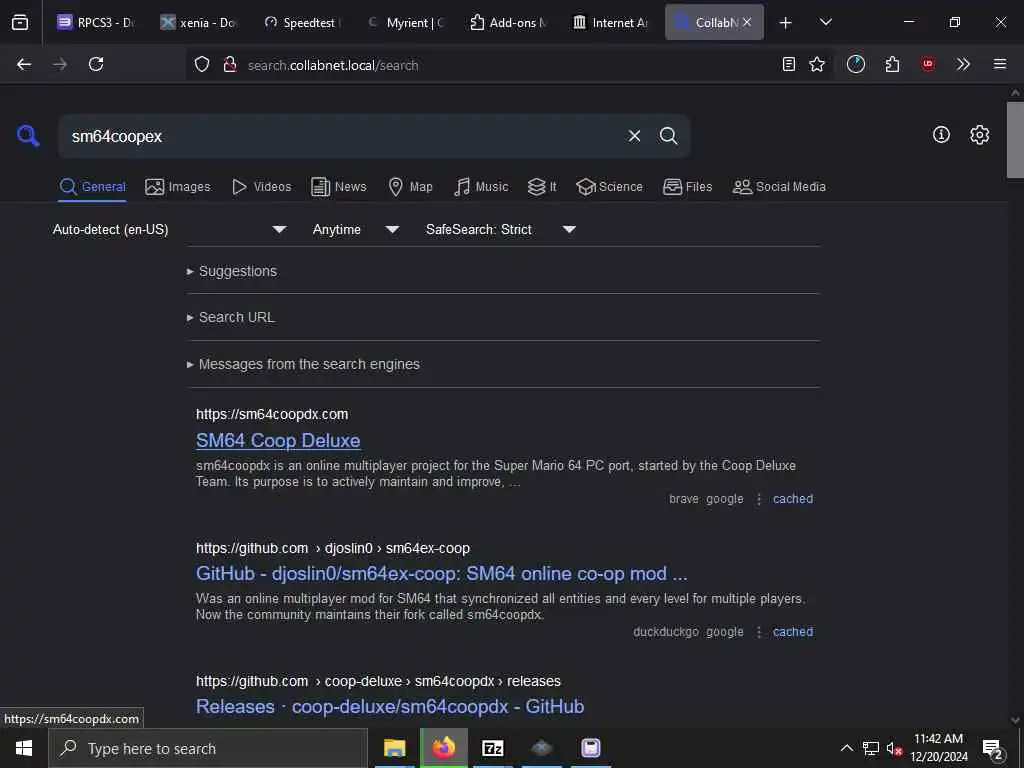1024x768 pixels.
Task: Switch to Add-ons tab
Action: pos(508,22)
